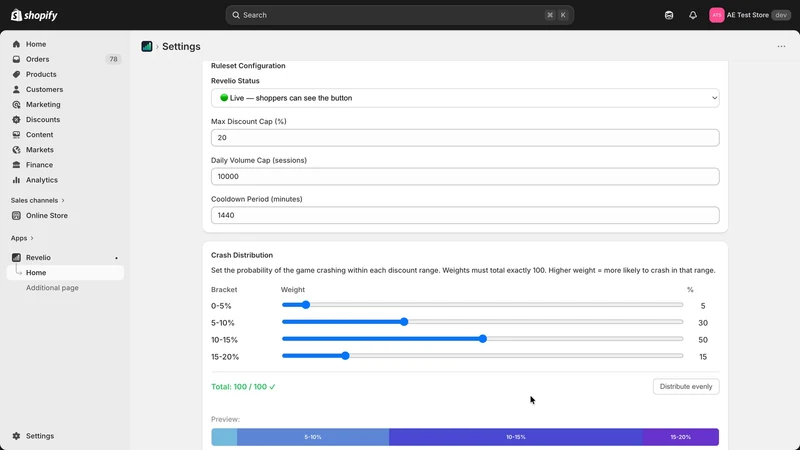Click the Marketing target icon
The image size is (800, 450).
16,105
